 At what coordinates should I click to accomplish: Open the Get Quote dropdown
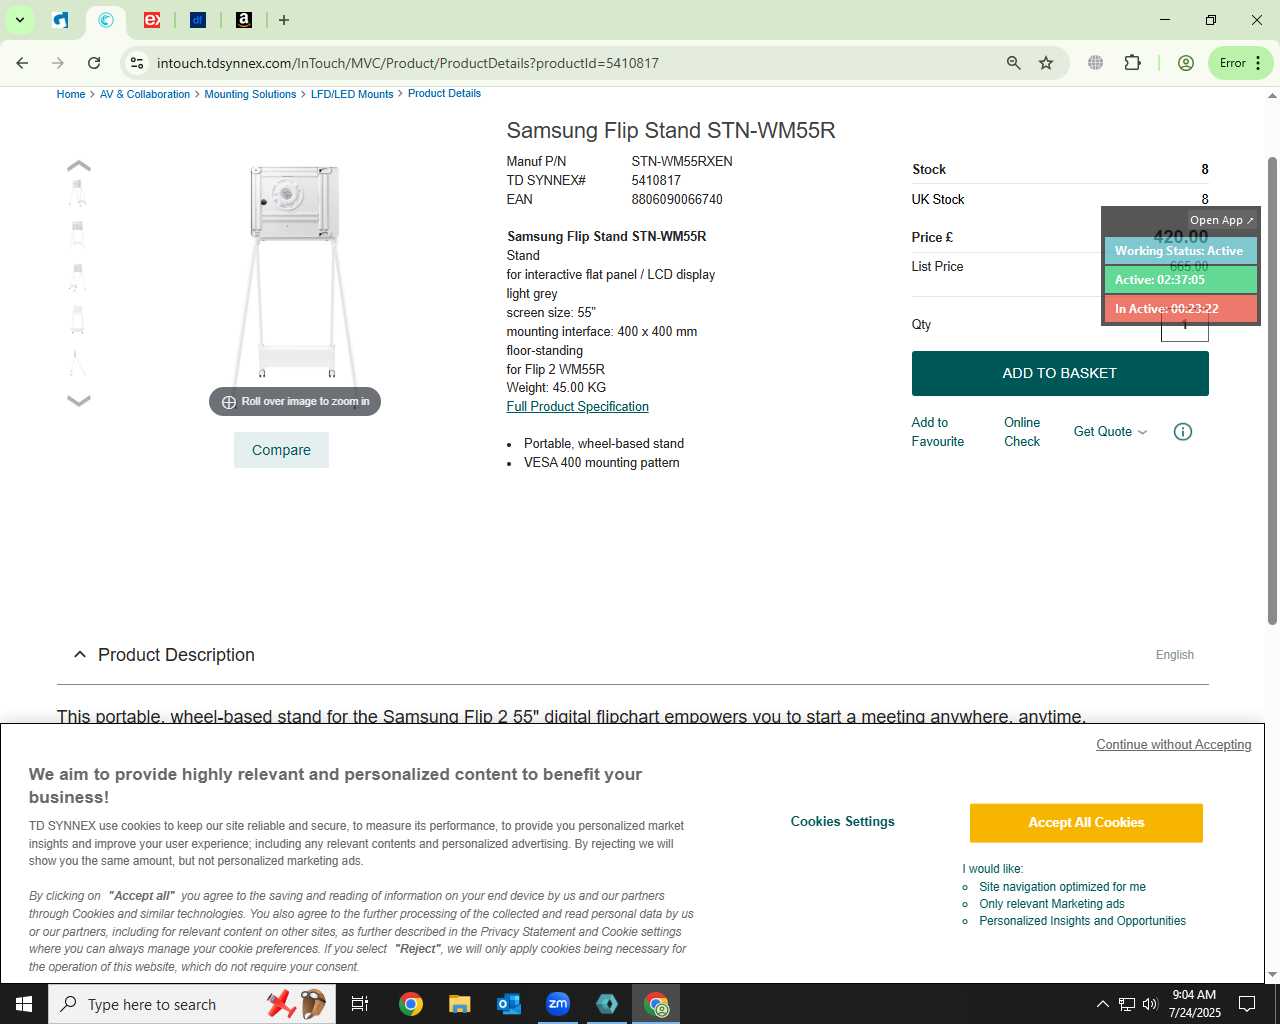pos(1110,432)
